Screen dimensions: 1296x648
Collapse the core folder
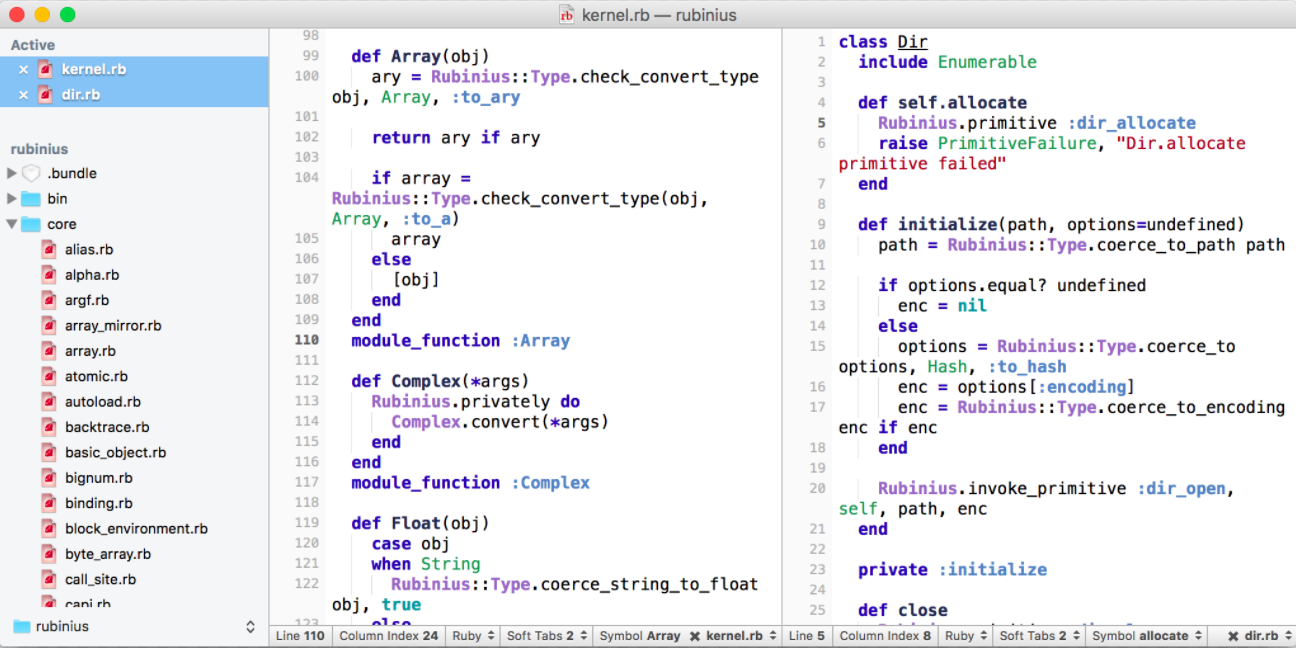12,224
